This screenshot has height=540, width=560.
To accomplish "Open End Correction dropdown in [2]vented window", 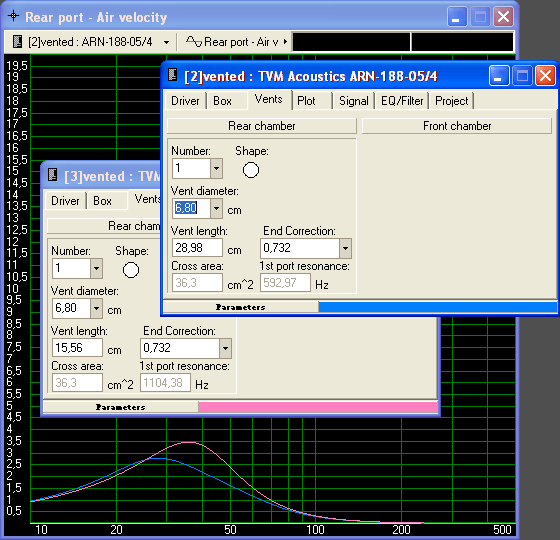I will click(x=345, y=248).
